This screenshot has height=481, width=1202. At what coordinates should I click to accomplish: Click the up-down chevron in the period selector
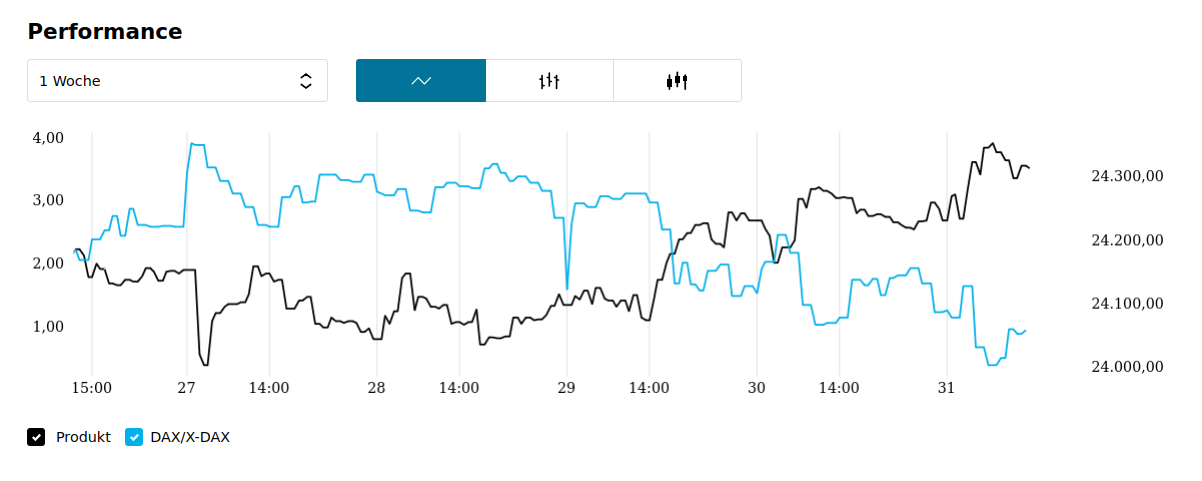pos(306,81)
